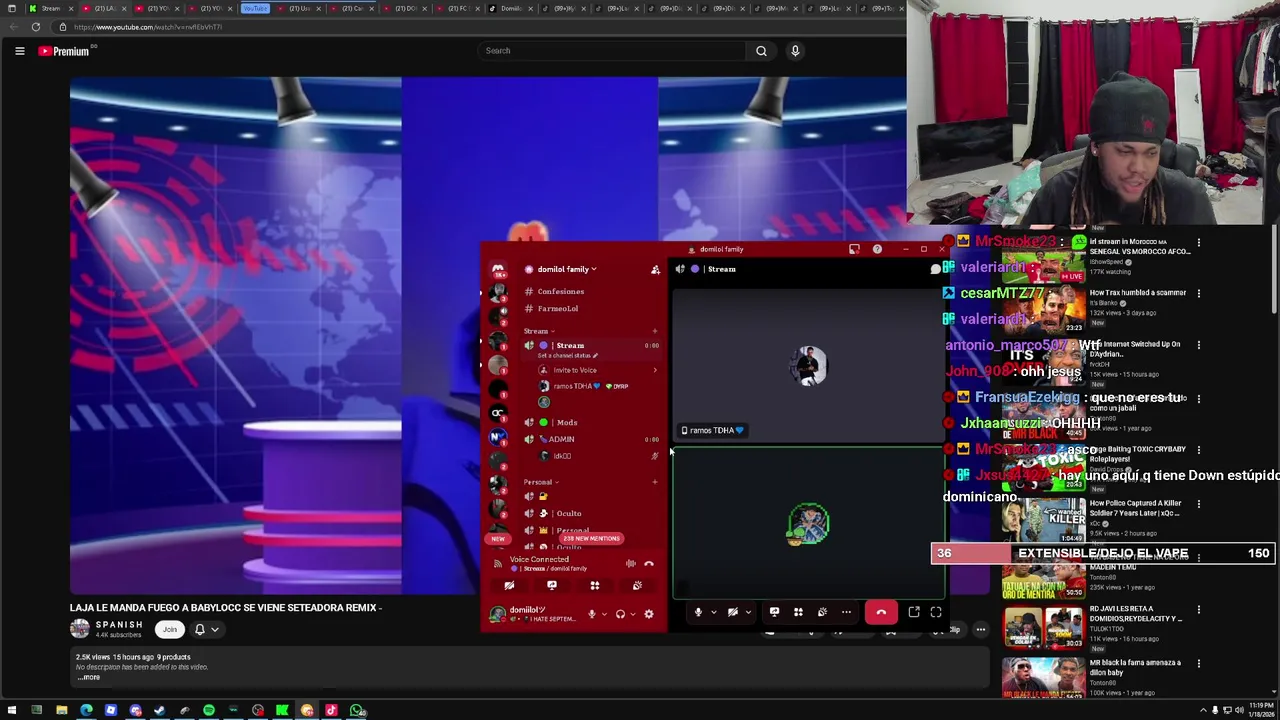Reload the page in the browser
The height and width of the screenshot is (720, 1280).
[x=36, y=27]
